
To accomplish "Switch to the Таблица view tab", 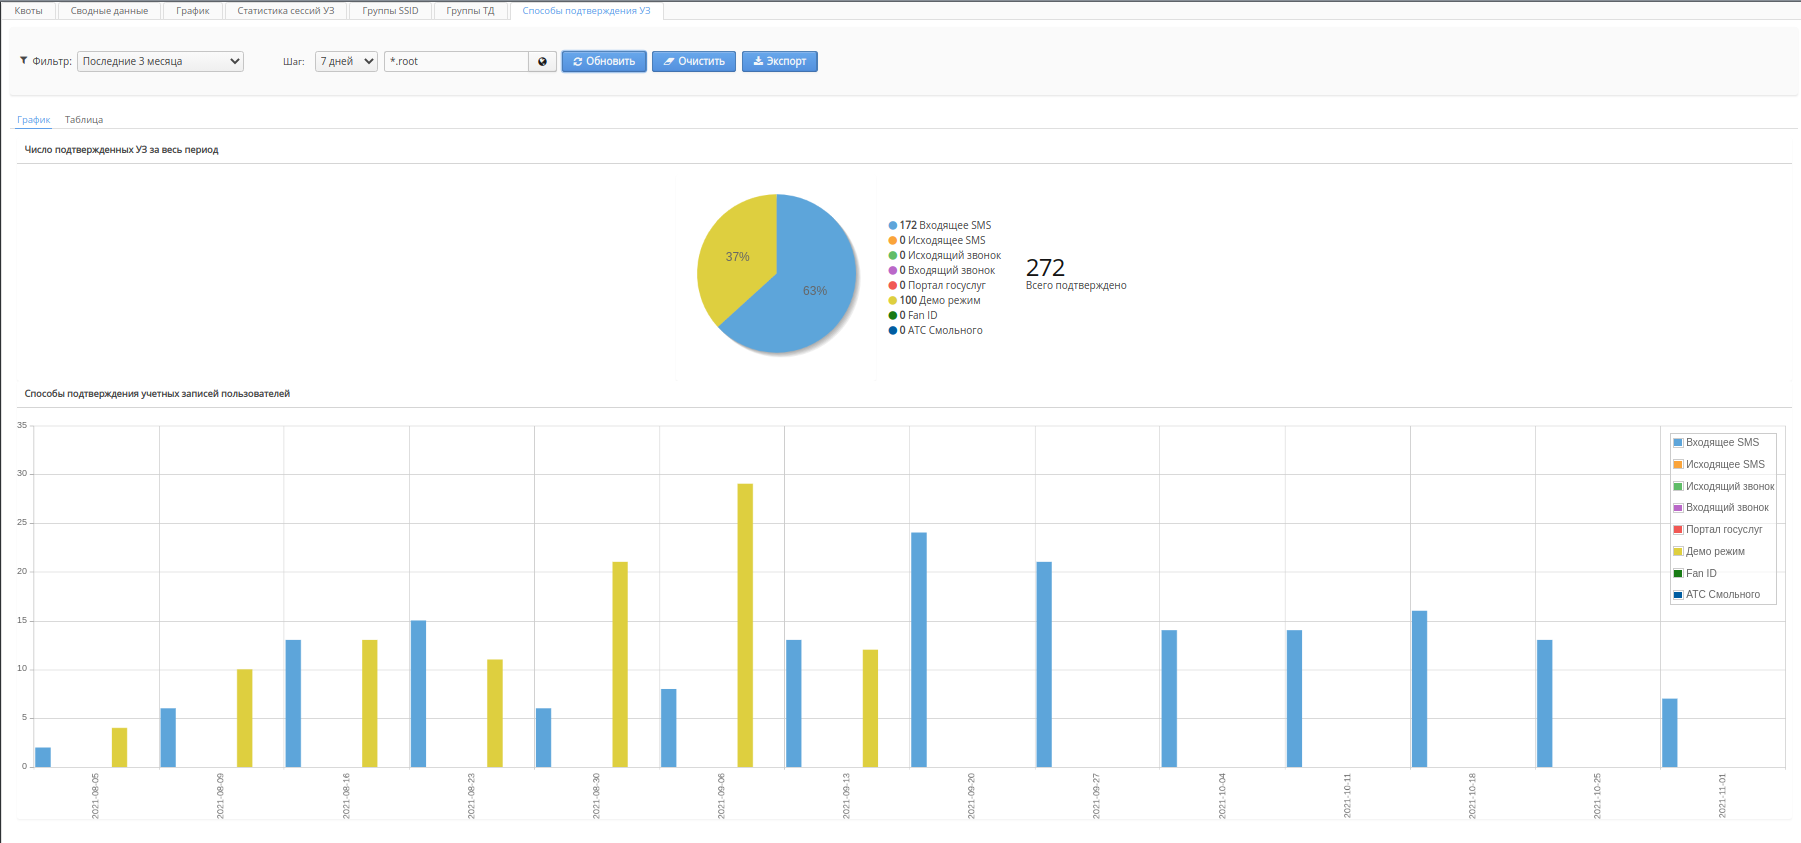I will tap(84, 120).
